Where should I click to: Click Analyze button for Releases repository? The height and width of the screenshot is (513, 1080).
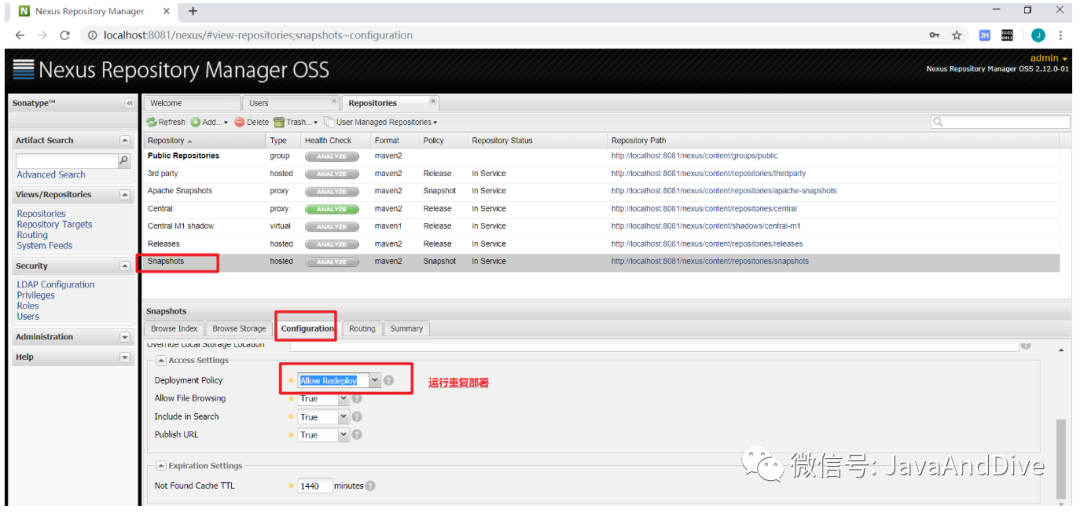pyautogui.click(x=332, y=244)
